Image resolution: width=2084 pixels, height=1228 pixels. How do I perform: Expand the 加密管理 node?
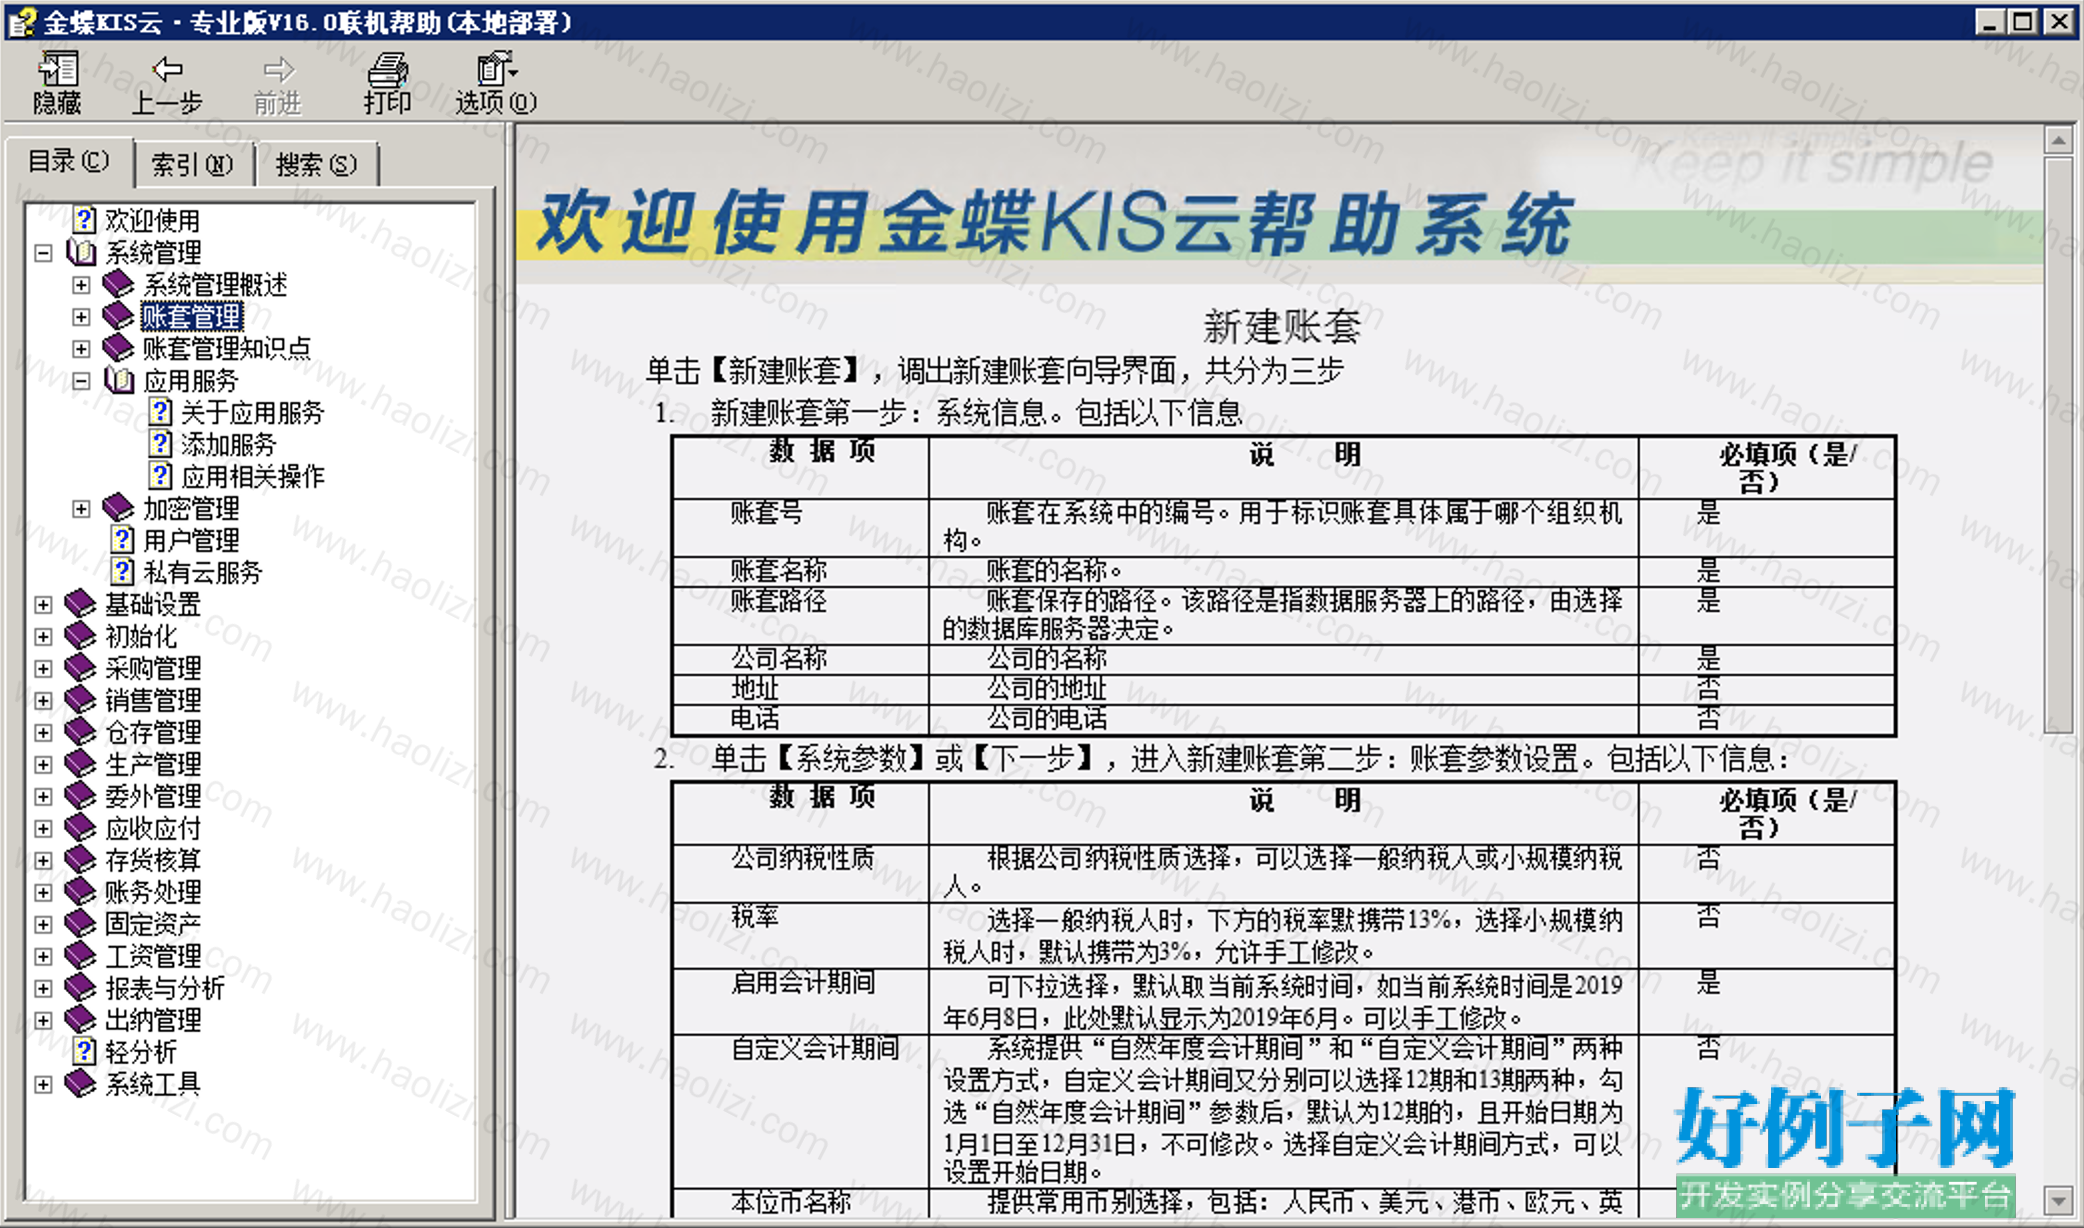pos(81,509)
